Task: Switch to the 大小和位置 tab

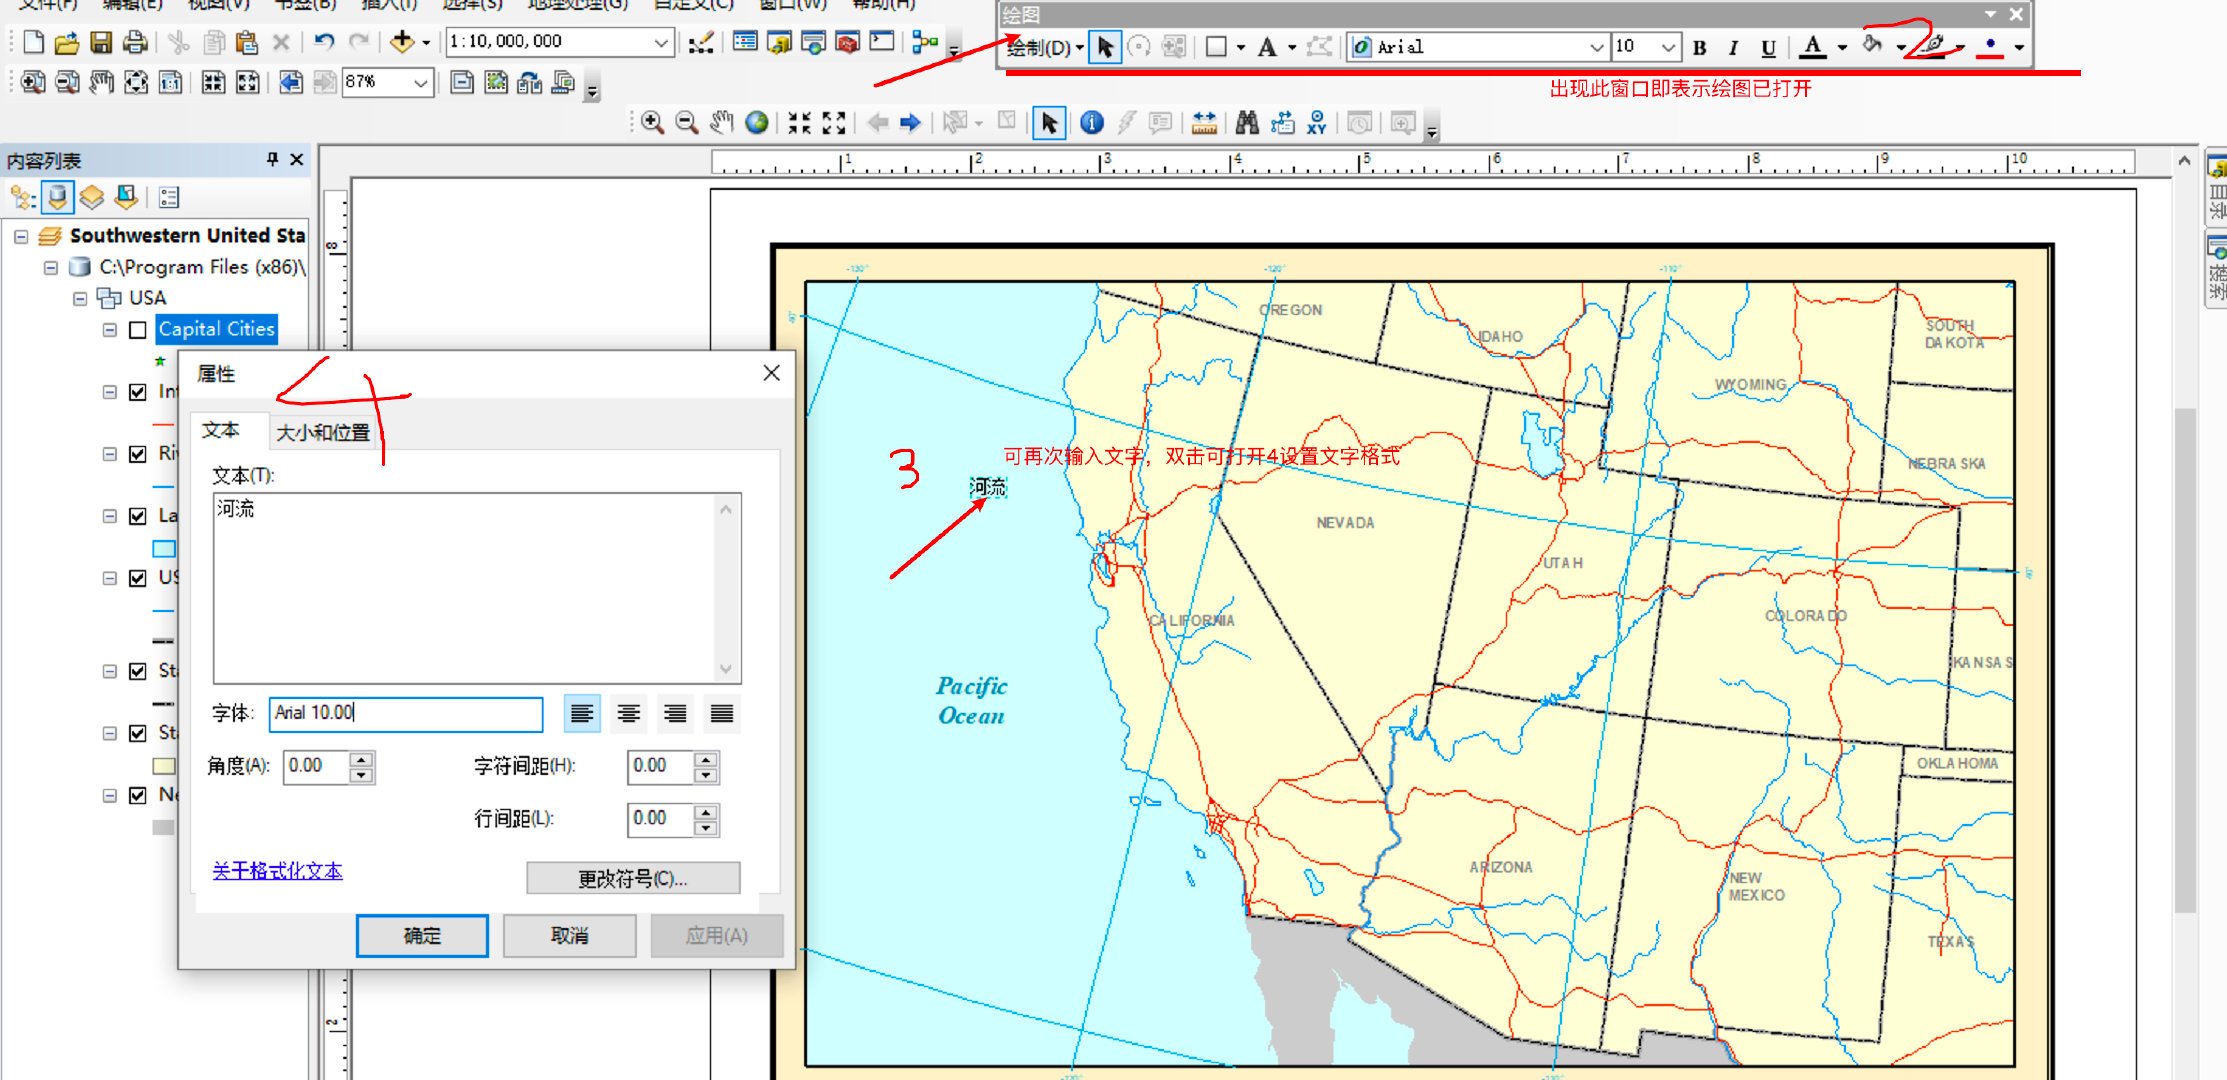Action: pyautogui.click(x=323, y=432)
